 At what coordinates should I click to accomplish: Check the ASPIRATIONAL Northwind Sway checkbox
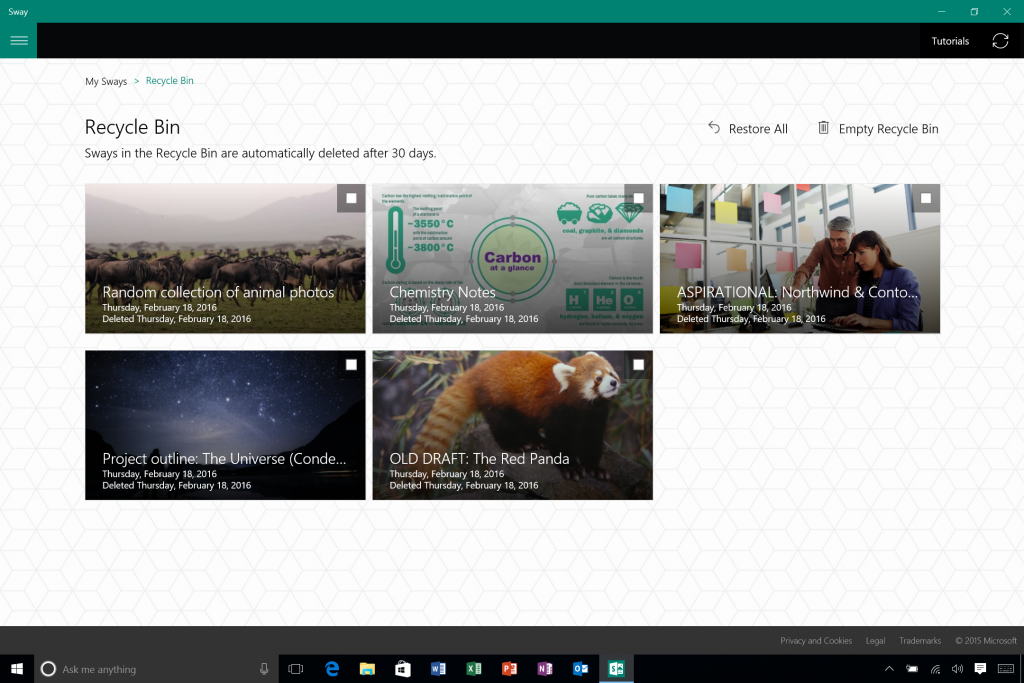[x=926, y=198]
